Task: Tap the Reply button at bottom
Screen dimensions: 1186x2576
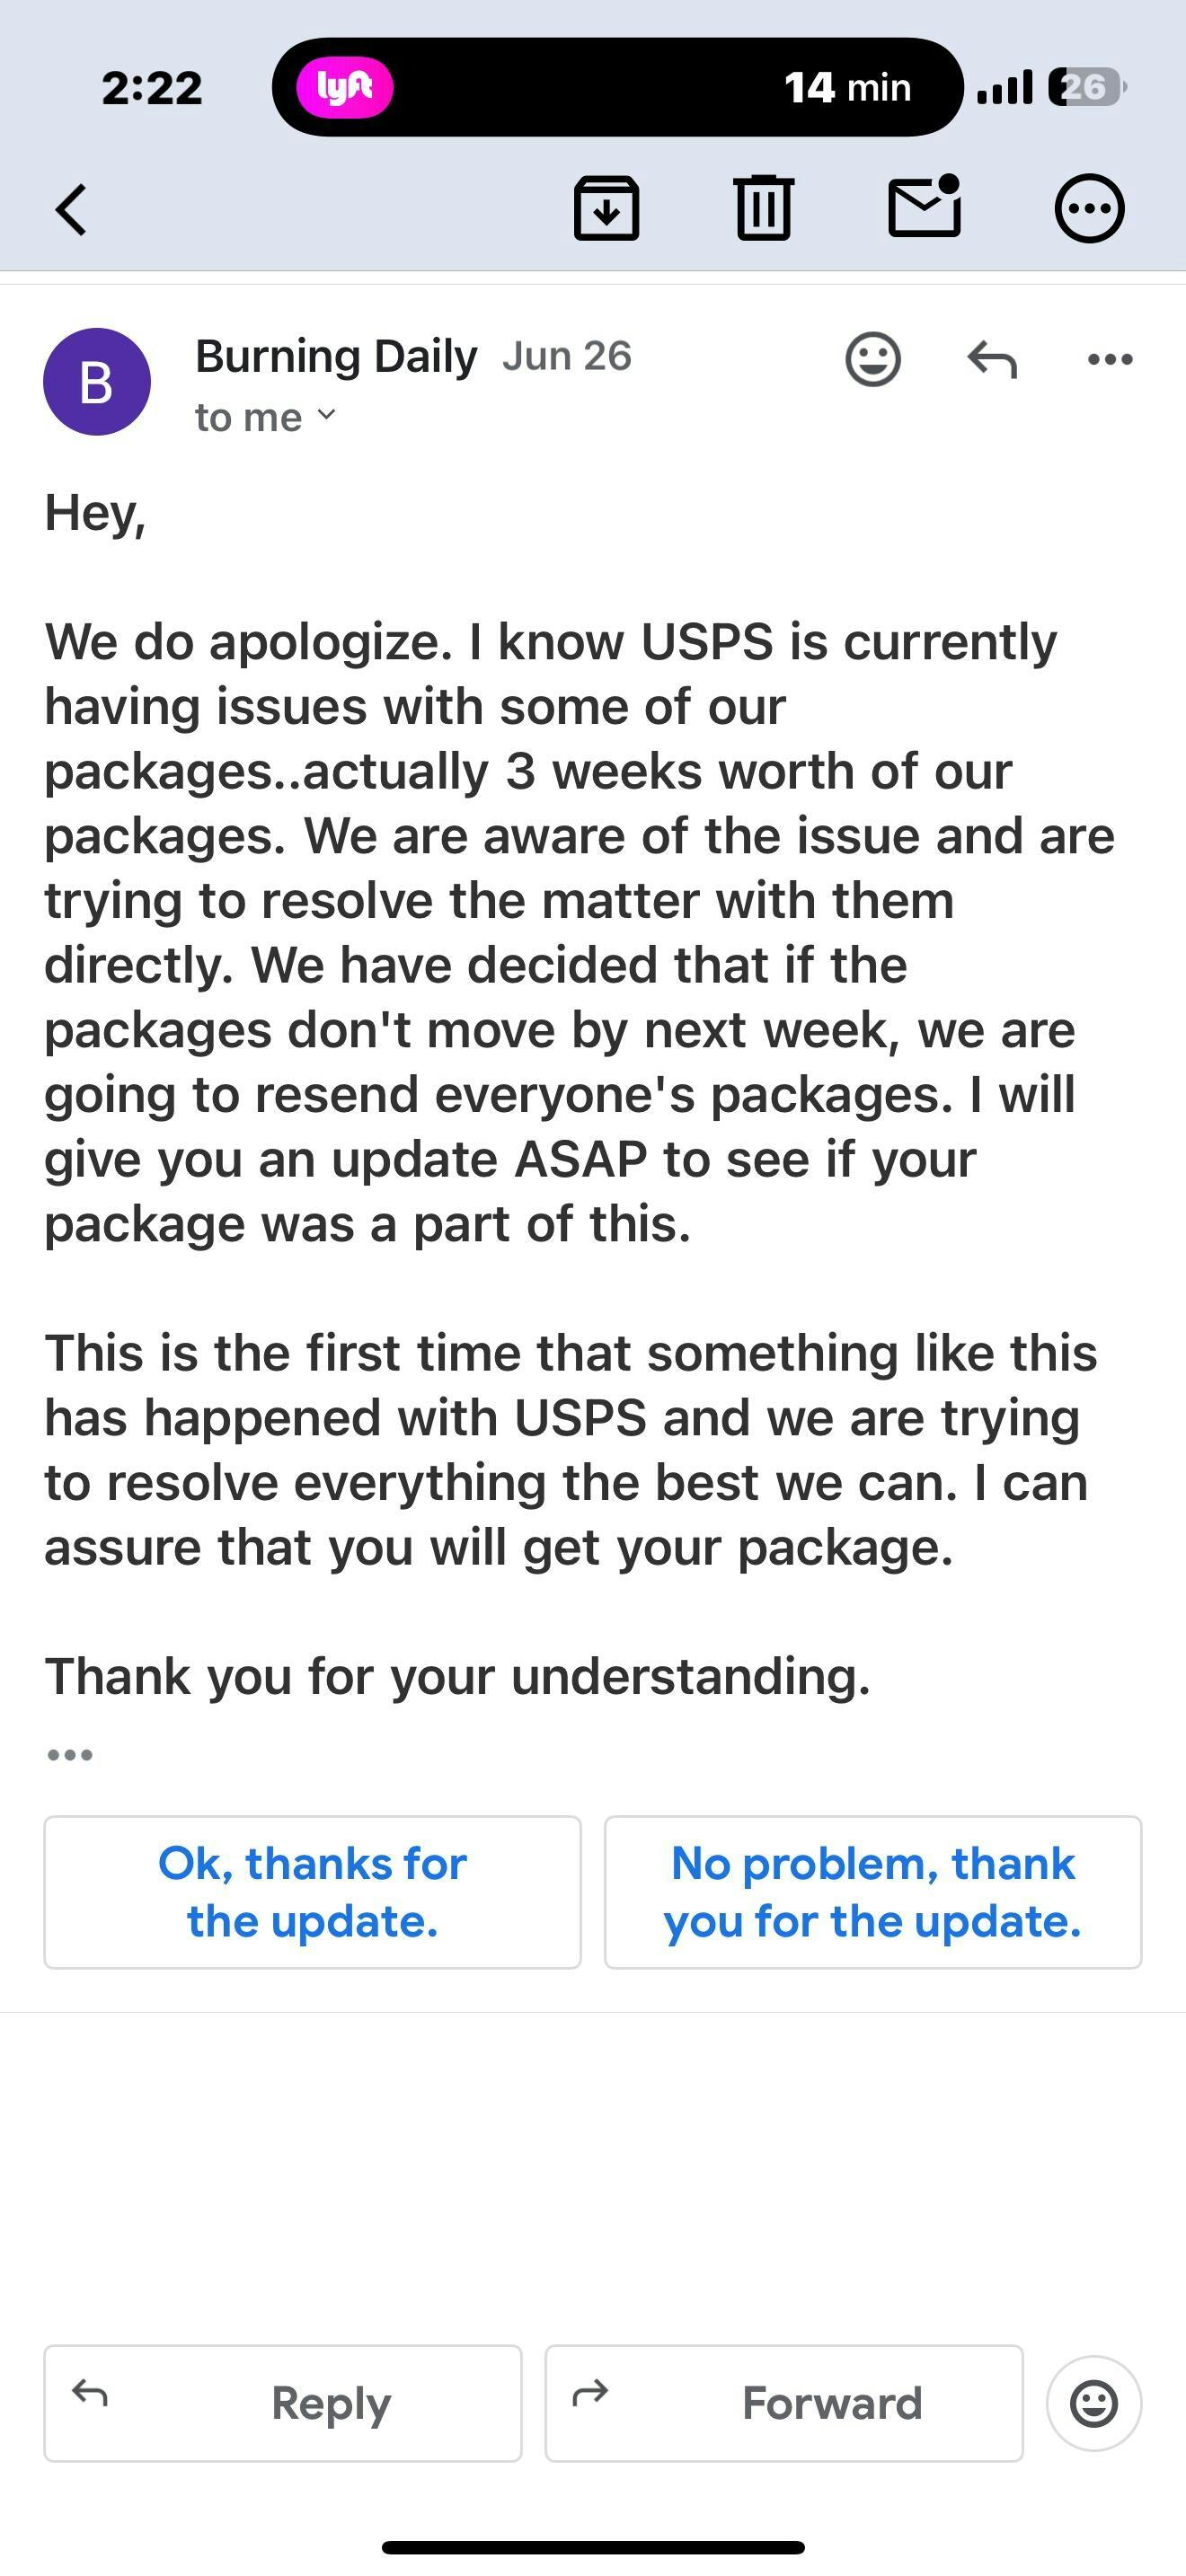Action: (x=283, y=2403)
